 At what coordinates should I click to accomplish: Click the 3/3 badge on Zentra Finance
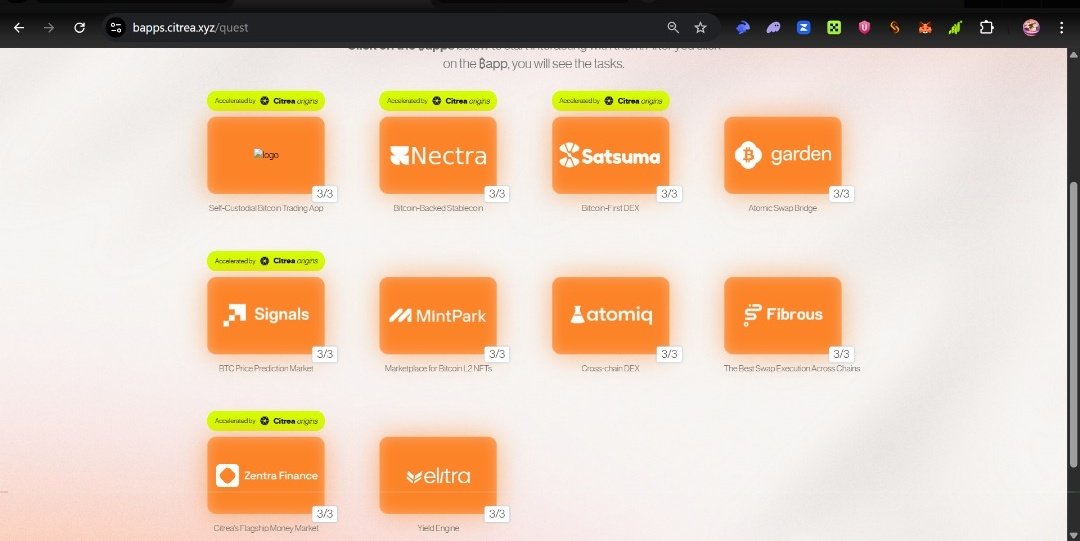[x=324, y=513]
